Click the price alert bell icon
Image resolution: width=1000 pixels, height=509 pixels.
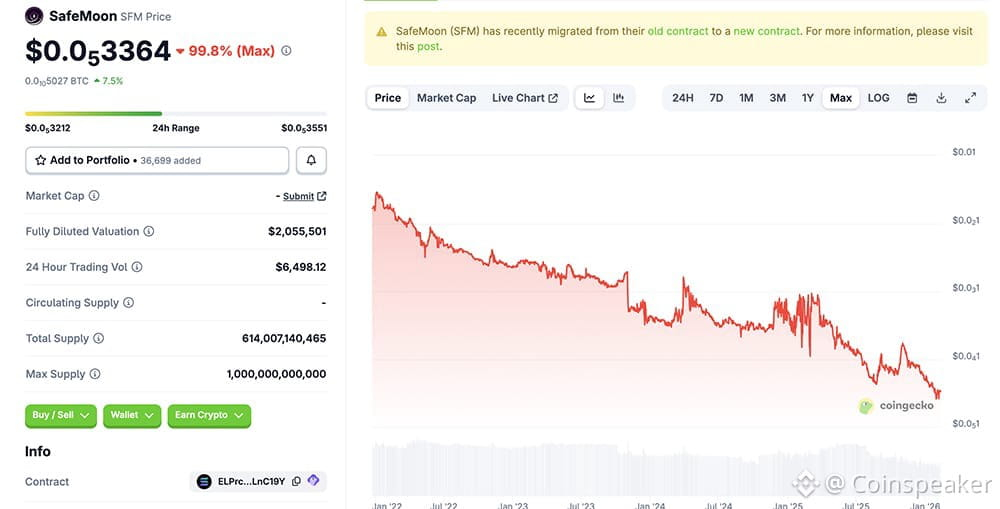311,160
